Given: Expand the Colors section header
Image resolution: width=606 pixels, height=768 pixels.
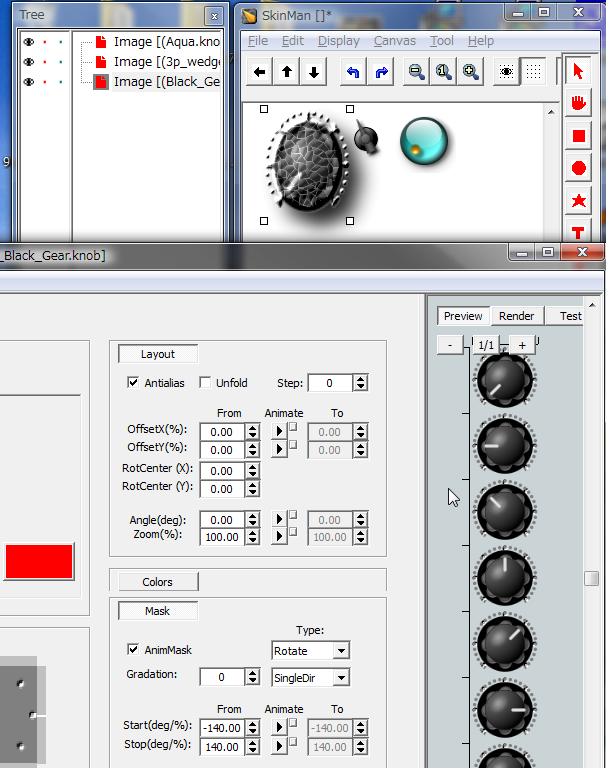Looking at the screenshot, I should 158,582.
